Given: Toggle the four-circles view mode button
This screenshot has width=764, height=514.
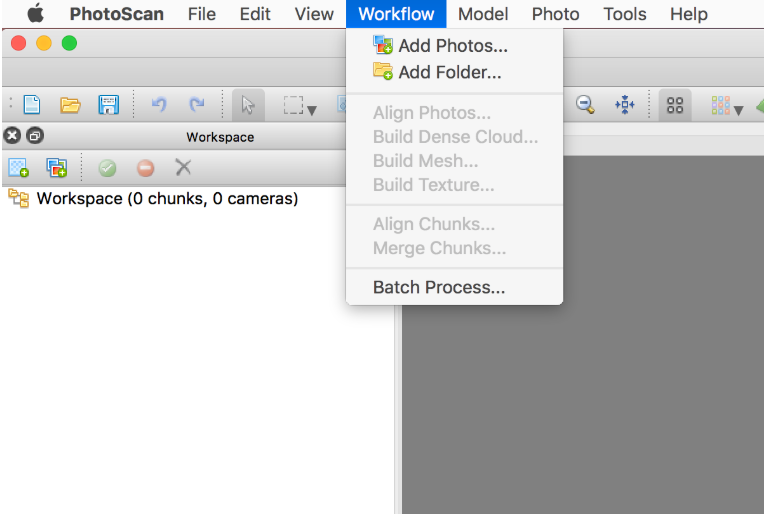Looking at the screenshot, I should [x=675, y=105].
